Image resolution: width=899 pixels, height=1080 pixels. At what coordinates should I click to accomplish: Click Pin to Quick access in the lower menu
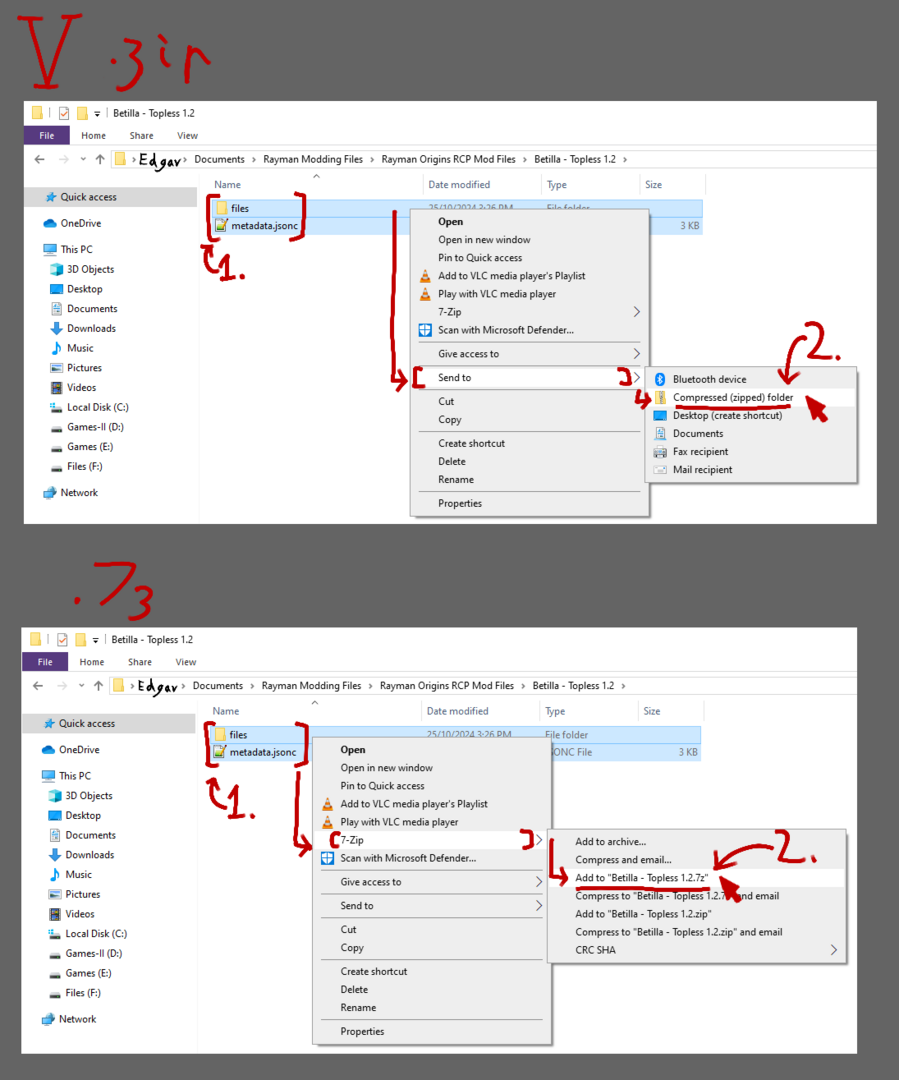click(382, 786)
